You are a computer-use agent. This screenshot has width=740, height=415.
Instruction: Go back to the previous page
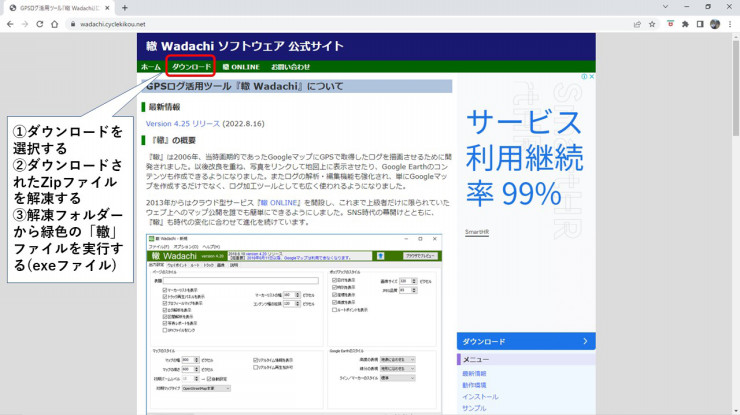(x=10, y=24)
